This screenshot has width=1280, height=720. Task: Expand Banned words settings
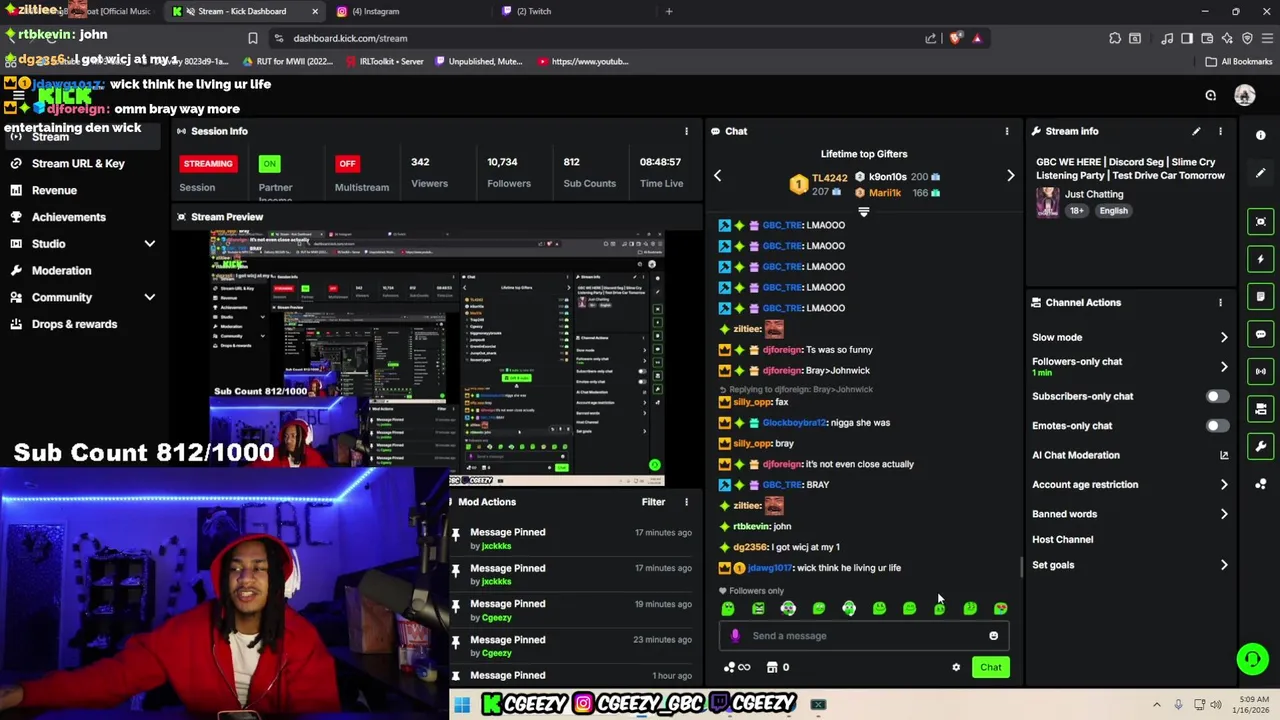(x=1224, y=514)
